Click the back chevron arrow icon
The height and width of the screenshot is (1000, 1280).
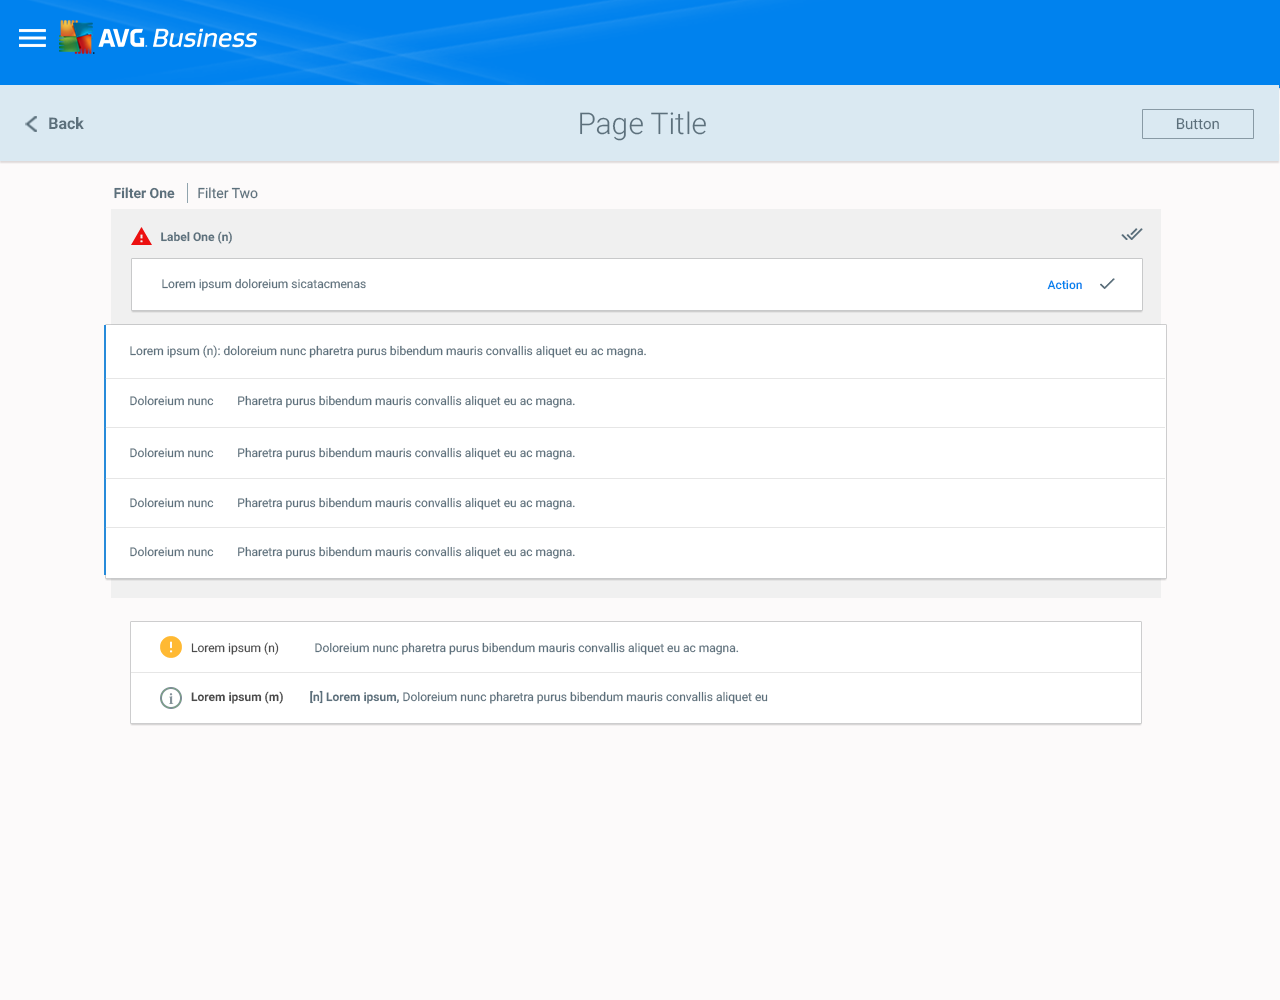coord(31,124)
